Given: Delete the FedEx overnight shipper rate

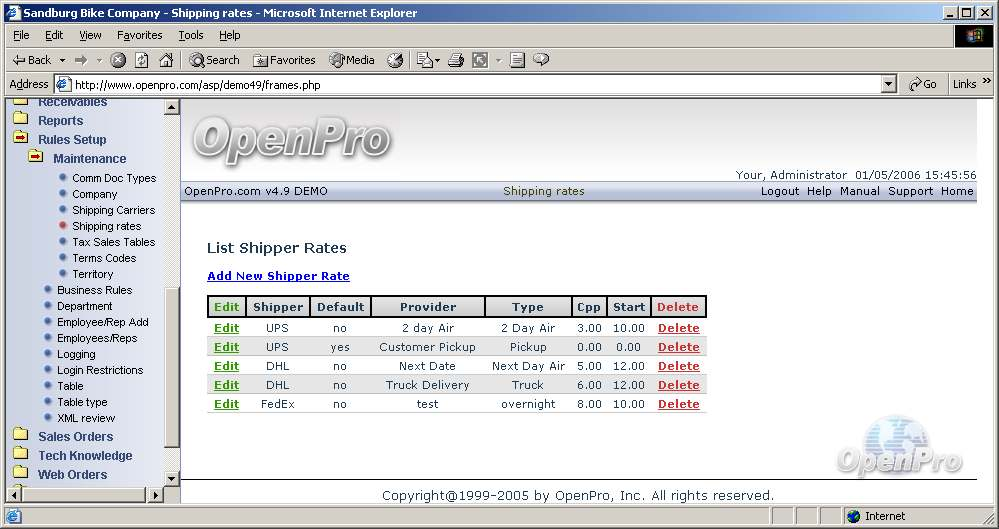Looking at the screenshot, I should (x=678, y=404).
